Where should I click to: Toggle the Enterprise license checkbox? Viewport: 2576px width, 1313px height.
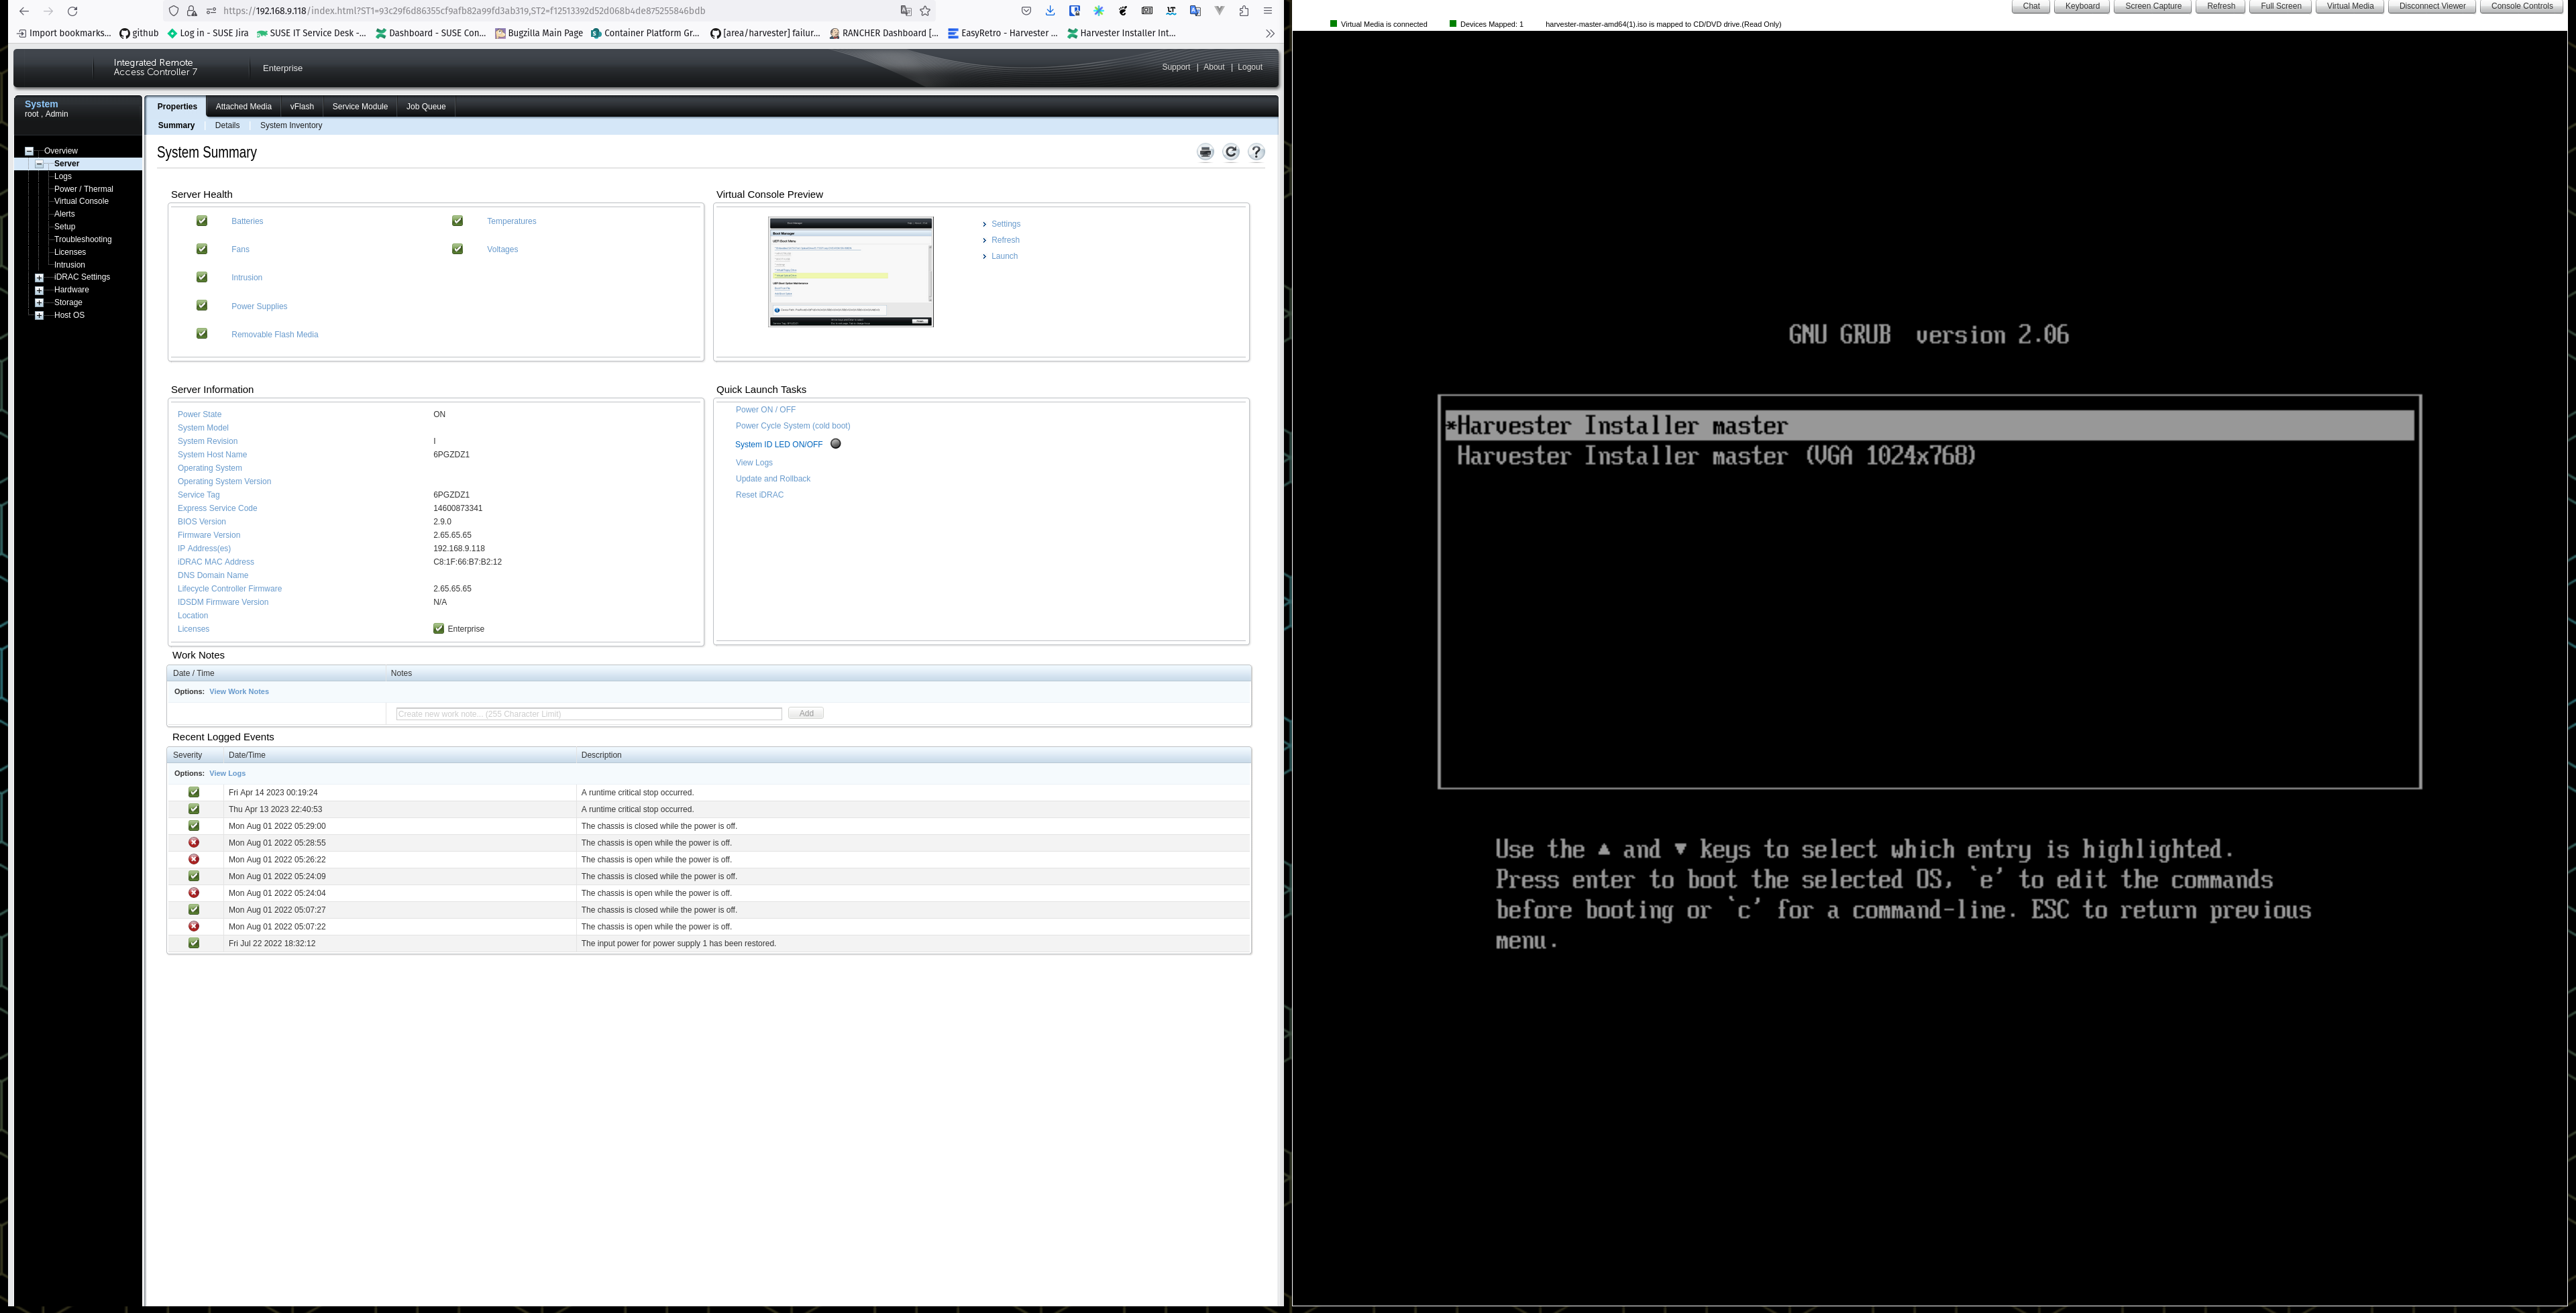(x=438, y=628)
